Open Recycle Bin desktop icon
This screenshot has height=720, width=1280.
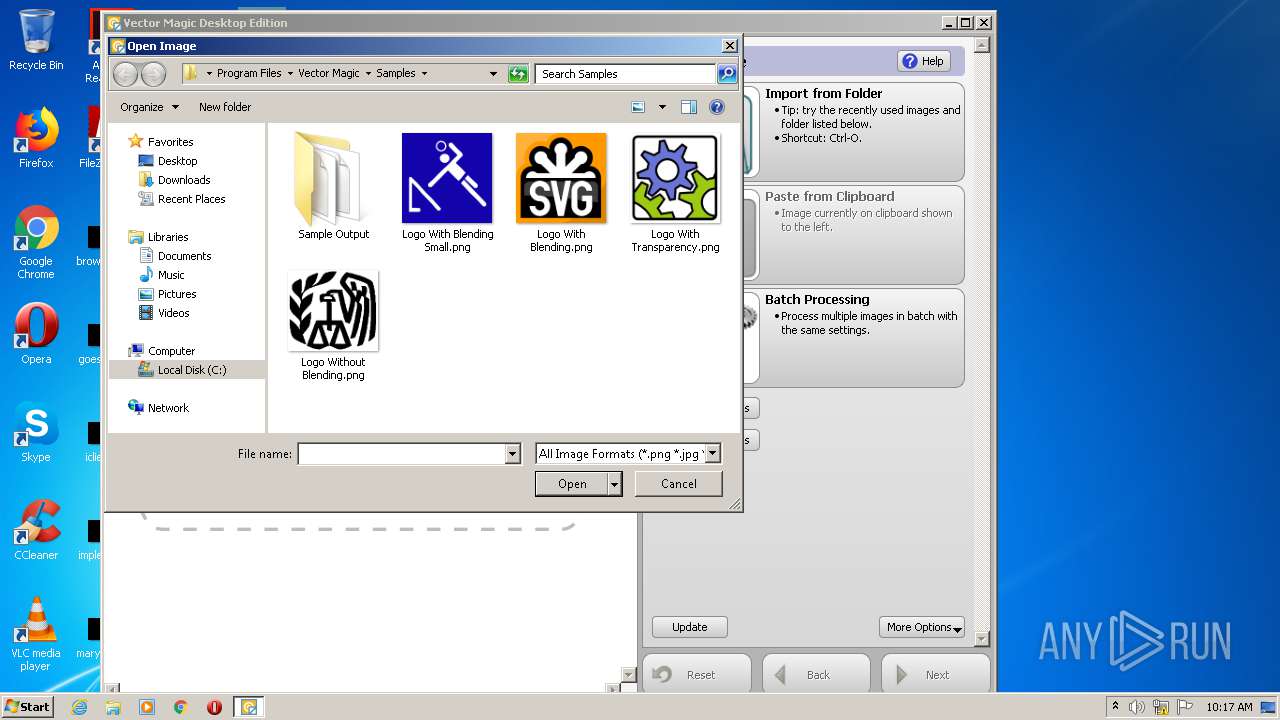coord(36,39)
